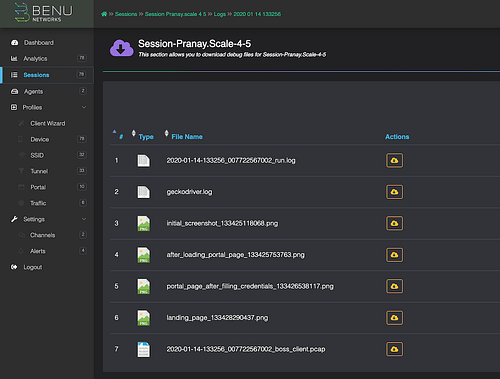Viewport: 500px width, 379px height.
Task: Select file name landing_page_133428290437.png
Action: click(x=217, y=318)
